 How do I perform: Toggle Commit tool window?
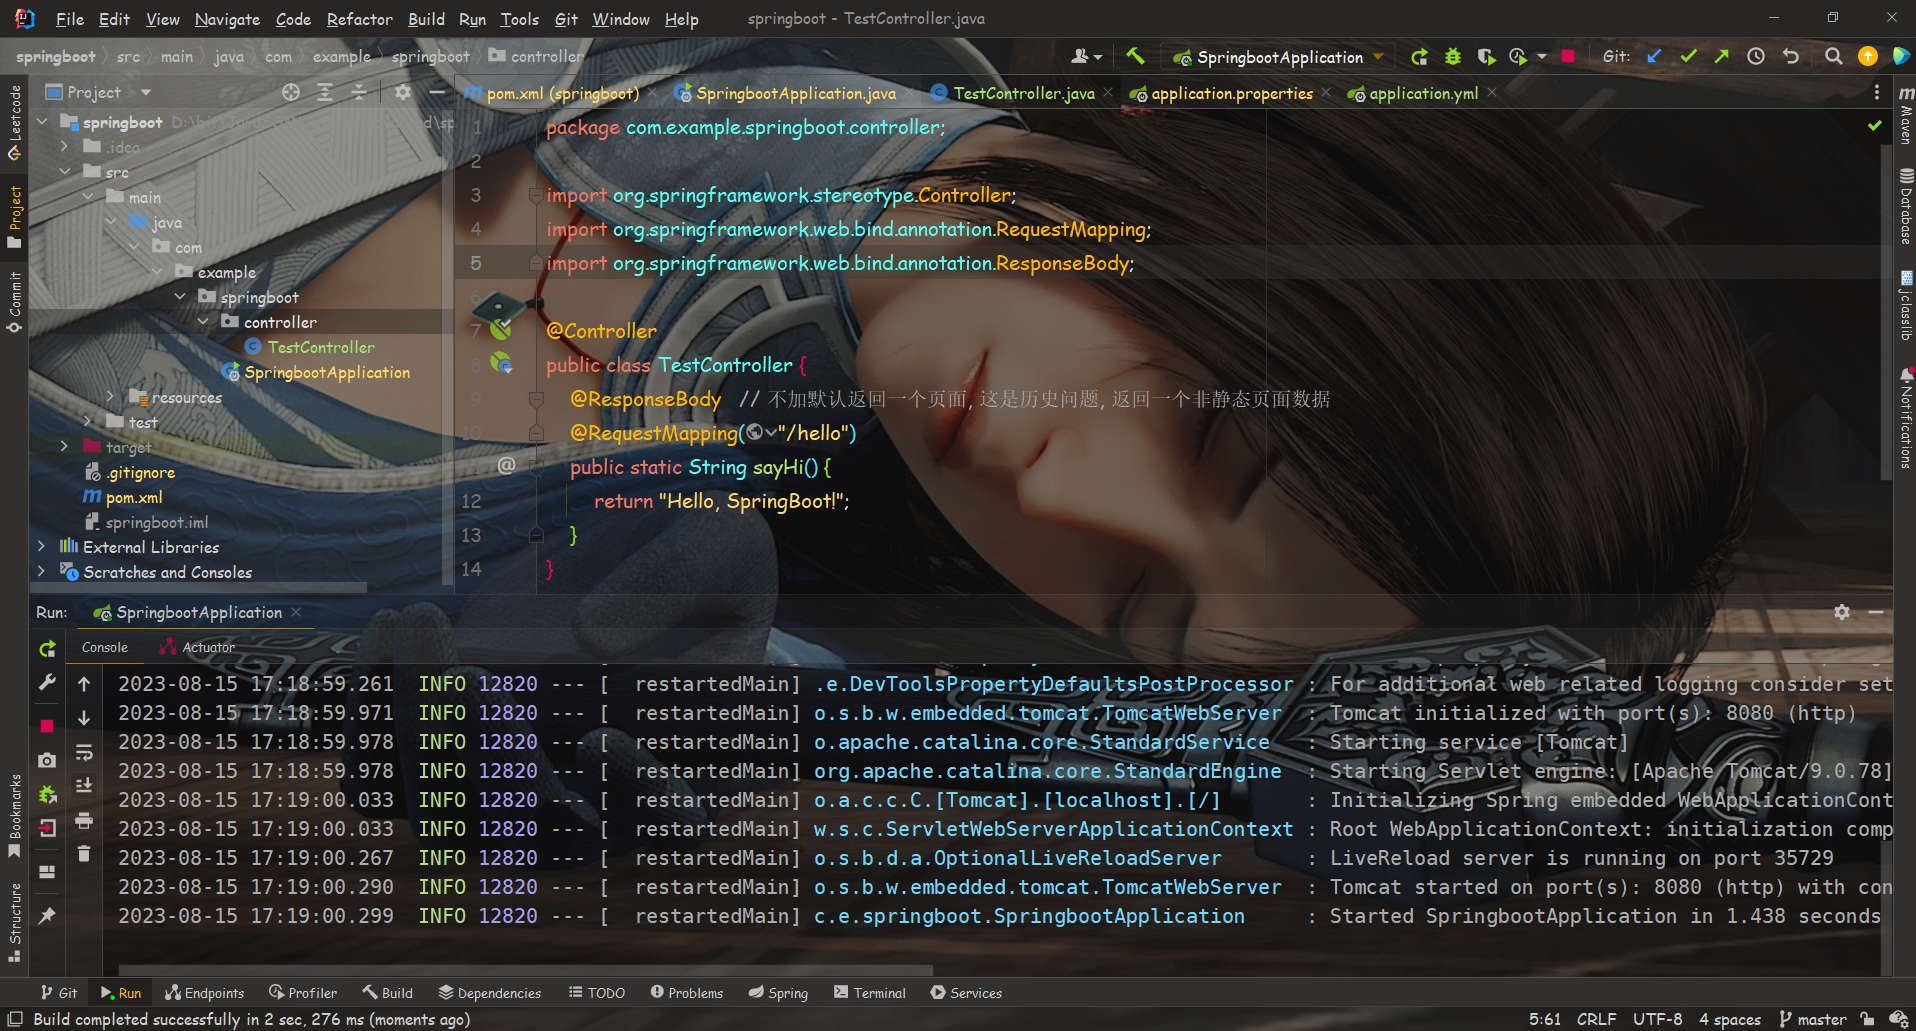coord(14,302)
